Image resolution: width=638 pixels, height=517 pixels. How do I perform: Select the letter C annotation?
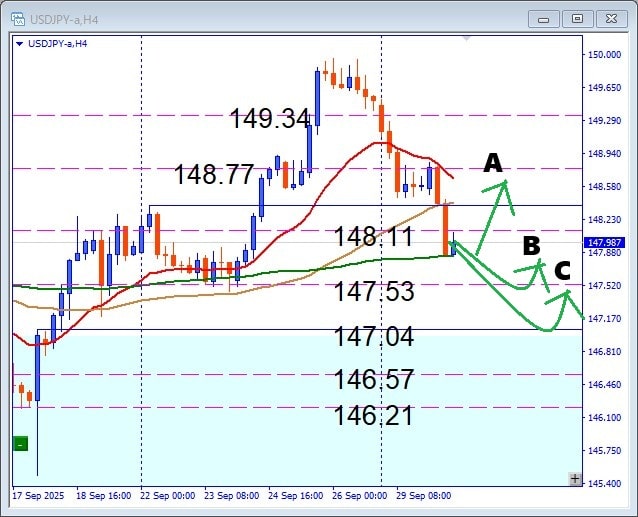pyautogui.click(x=563, y=269)
